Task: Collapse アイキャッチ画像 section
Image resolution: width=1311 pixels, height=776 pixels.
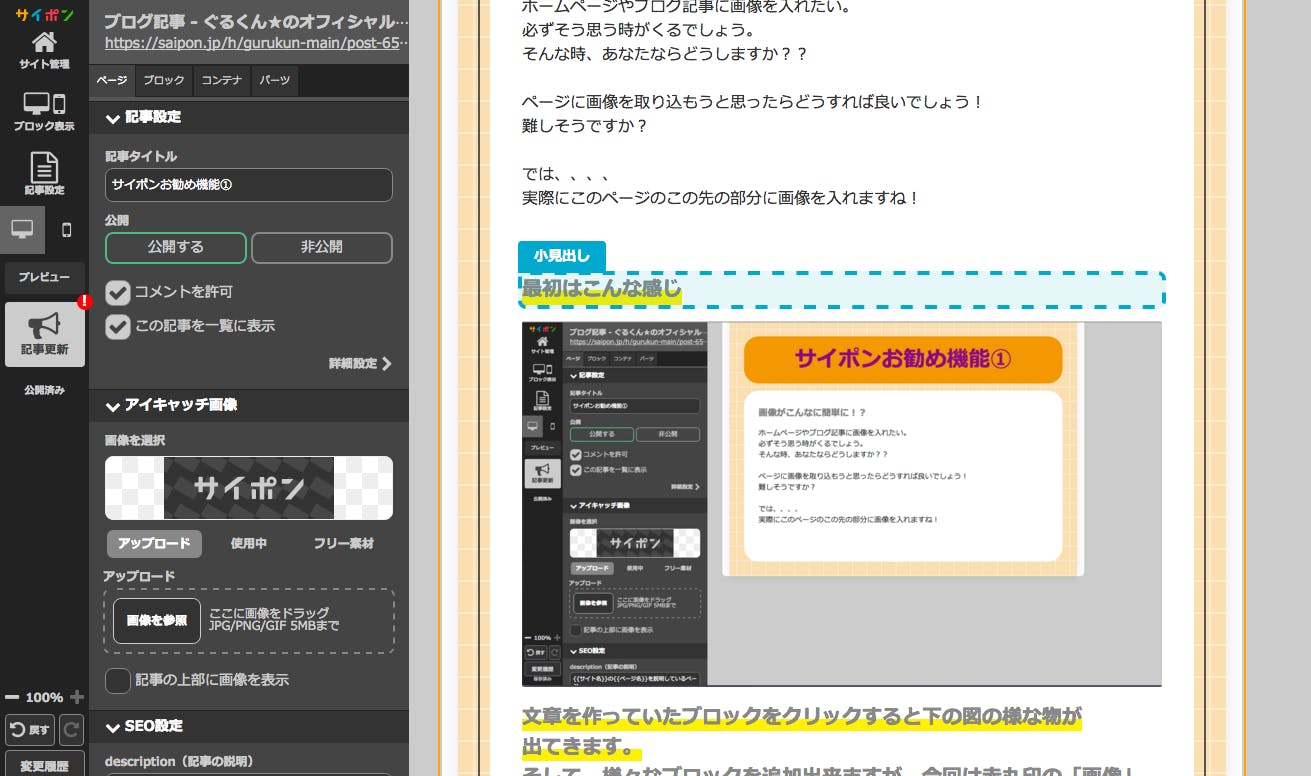Action: pos(249,405)
